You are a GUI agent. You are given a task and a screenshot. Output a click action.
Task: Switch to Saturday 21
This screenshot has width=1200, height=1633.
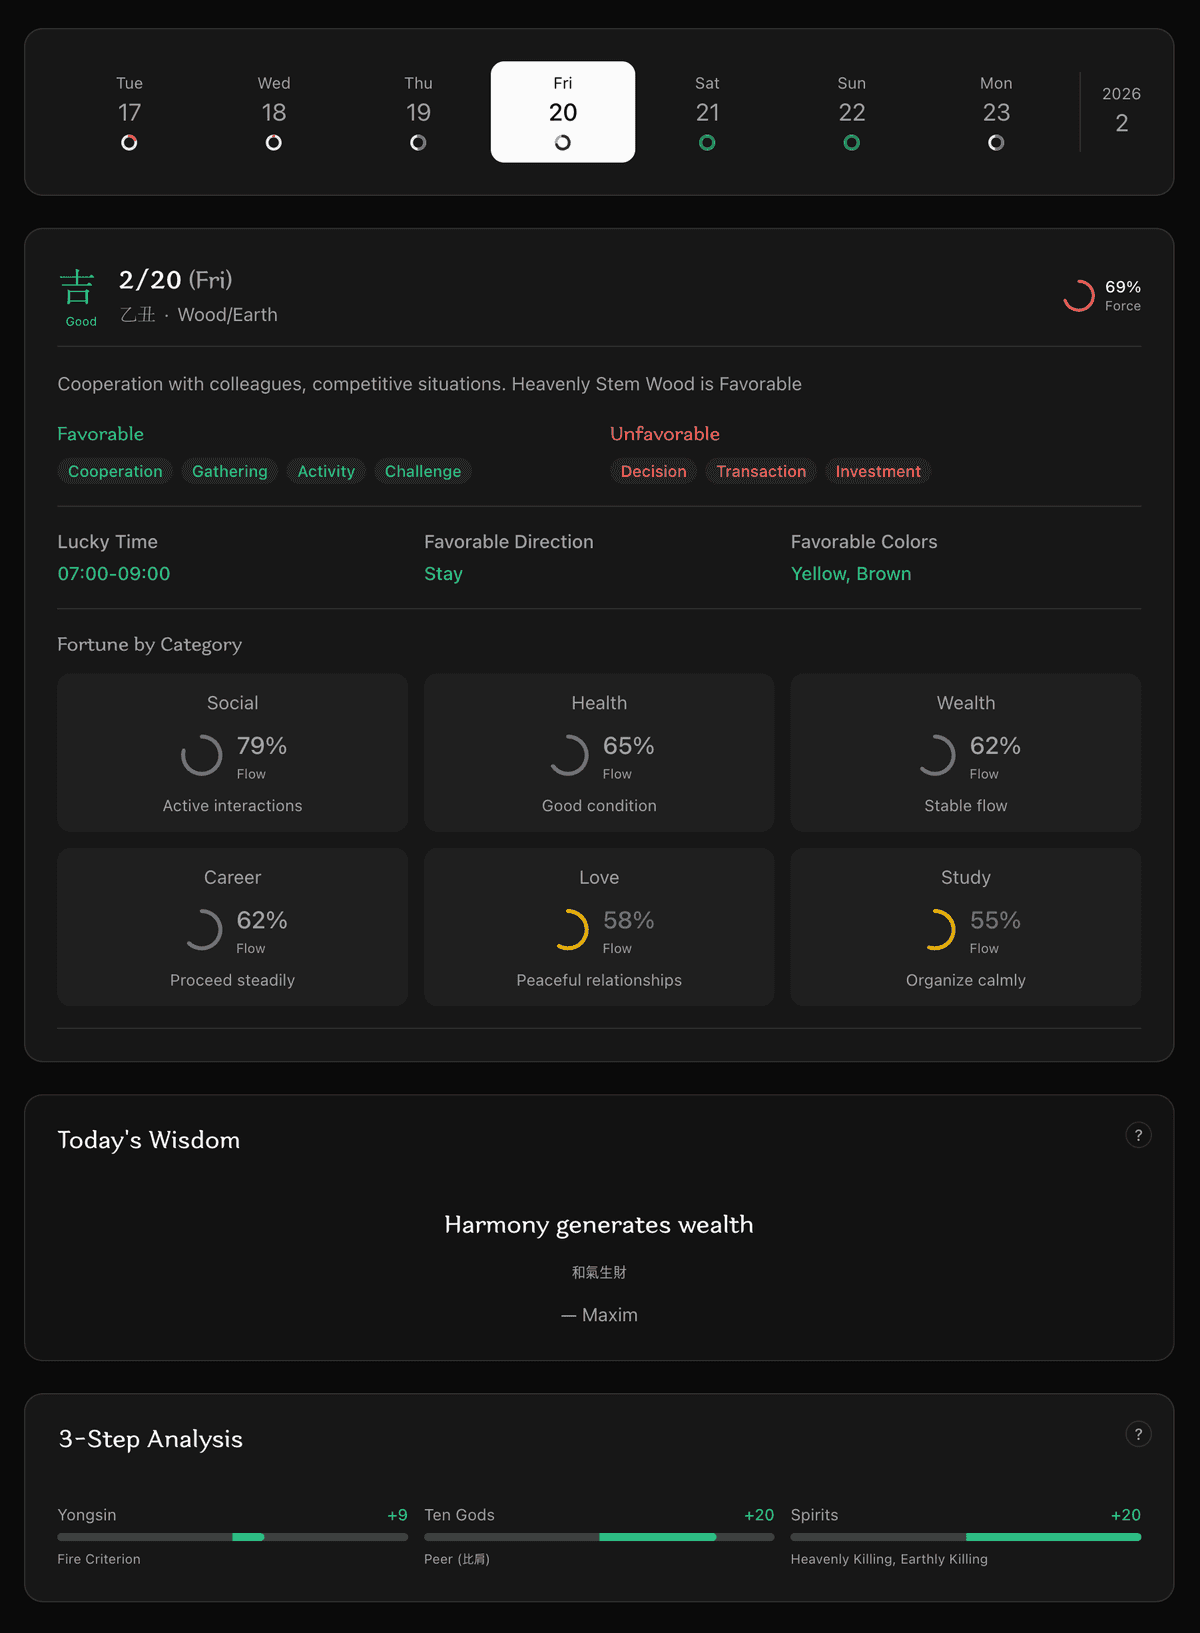[707, 112]
